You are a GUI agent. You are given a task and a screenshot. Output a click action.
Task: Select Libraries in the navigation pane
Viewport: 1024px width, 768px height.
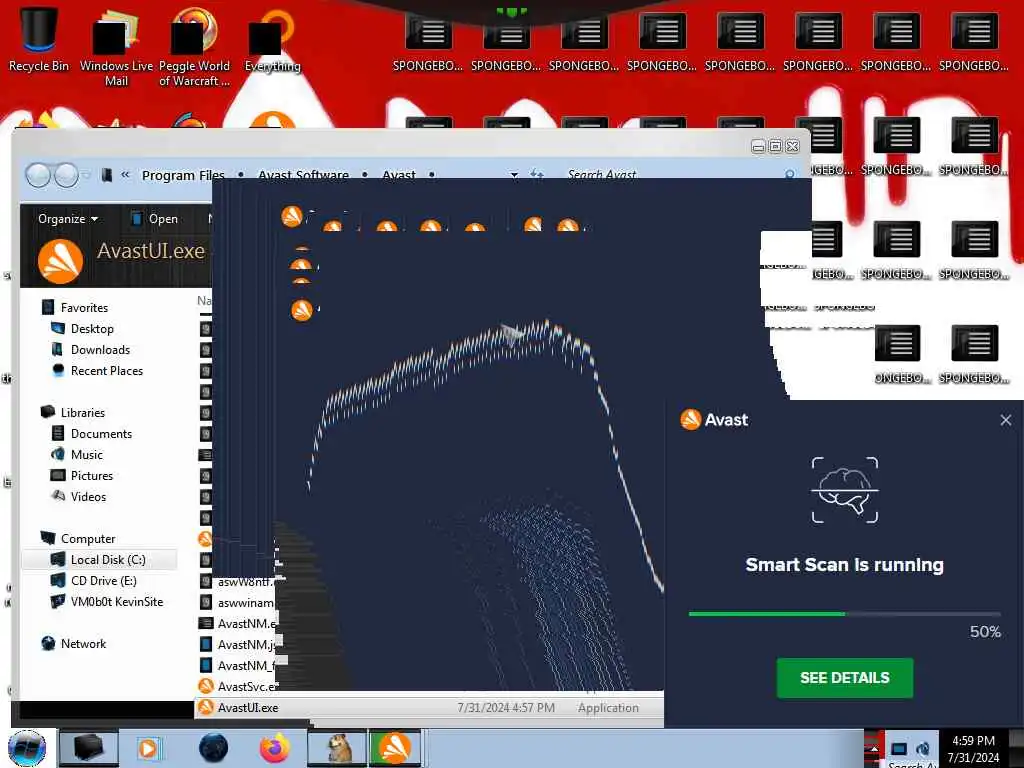coord(82,412)
